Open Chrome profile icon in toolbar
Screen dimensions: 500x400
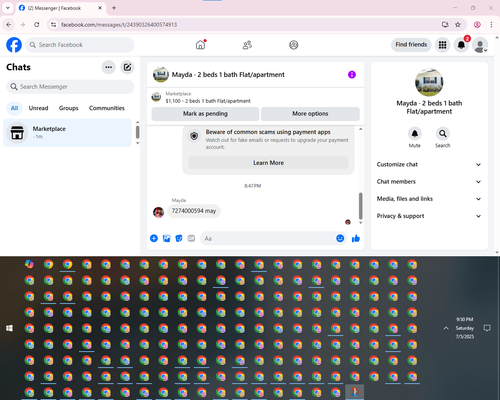point(477,25)
